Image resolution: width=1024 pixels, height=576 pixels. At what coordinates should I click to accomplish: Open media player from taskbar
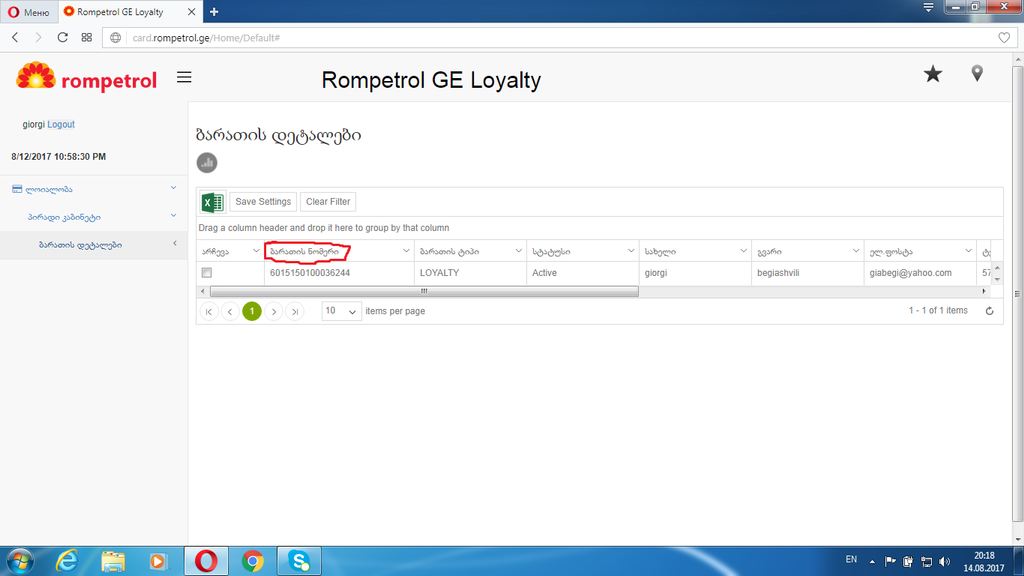point(157,561)
